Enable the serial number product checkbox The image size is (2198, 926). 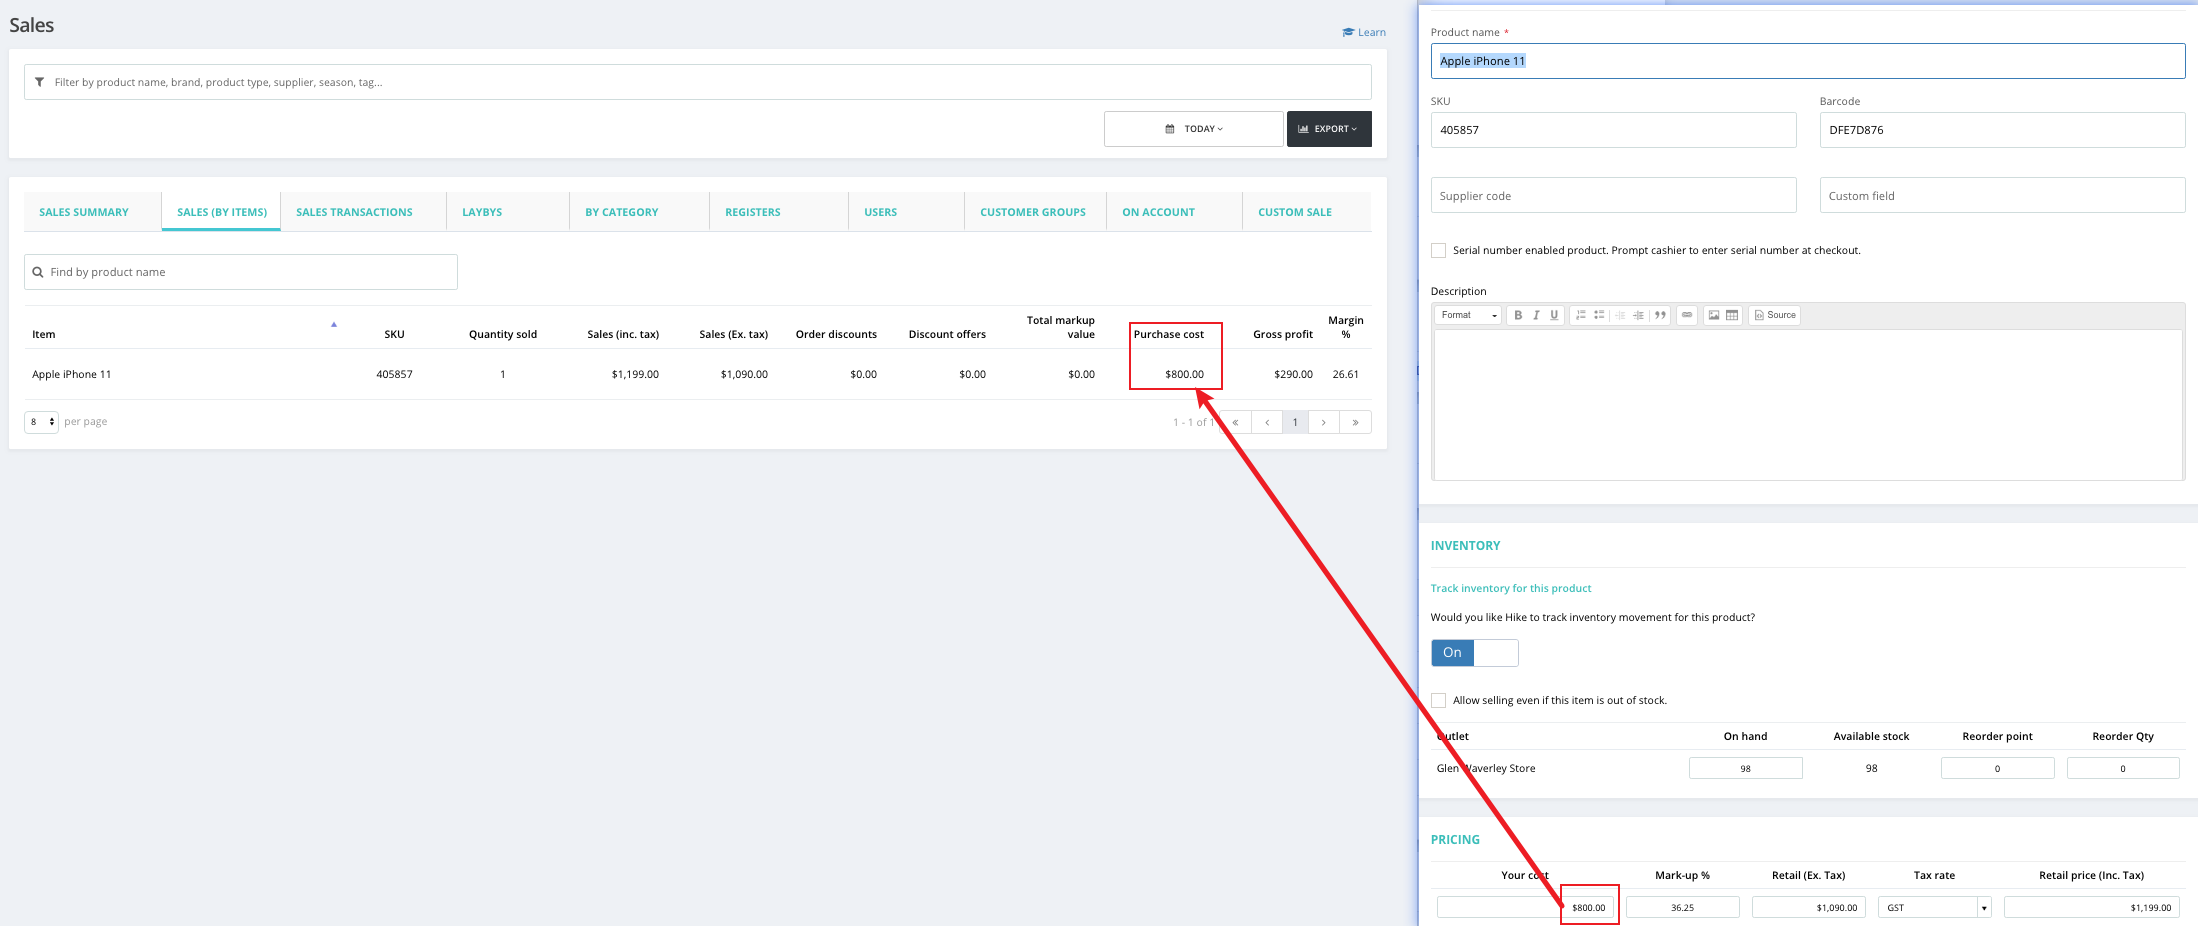(x=1438, y=250)
